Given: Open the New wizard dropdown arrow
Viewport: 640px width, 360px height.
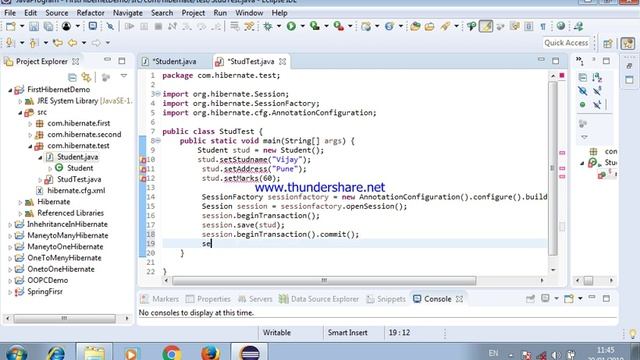Looking at the screenshot, I should 22,27.
